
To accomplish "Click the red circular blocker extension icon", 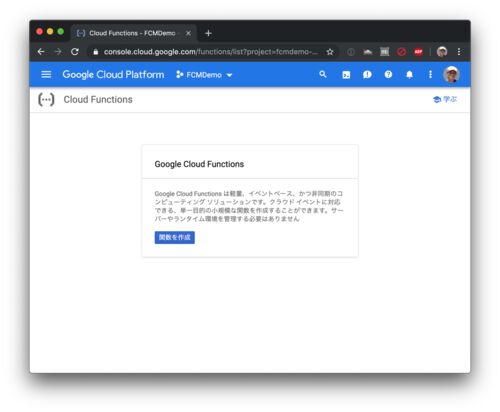I will click(x=401, y=52).
